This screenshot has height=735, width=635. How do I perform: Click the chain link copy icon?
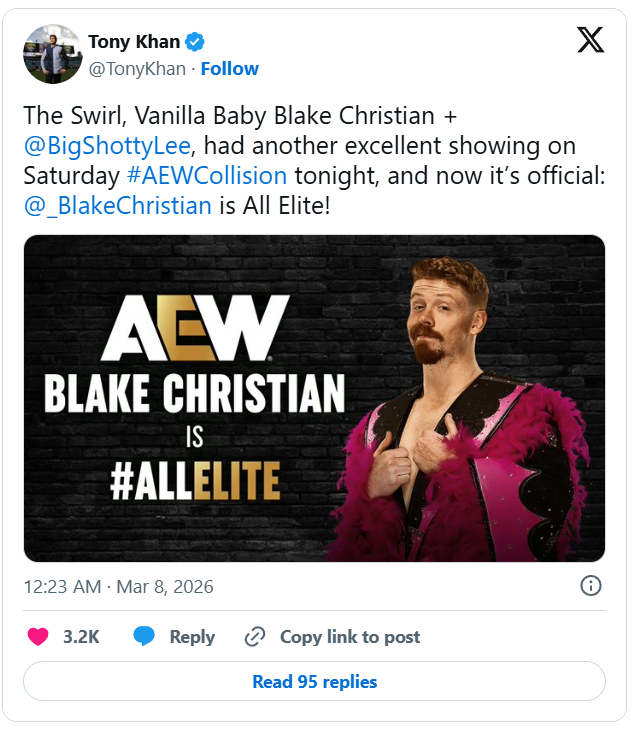[x=255, y=637]
